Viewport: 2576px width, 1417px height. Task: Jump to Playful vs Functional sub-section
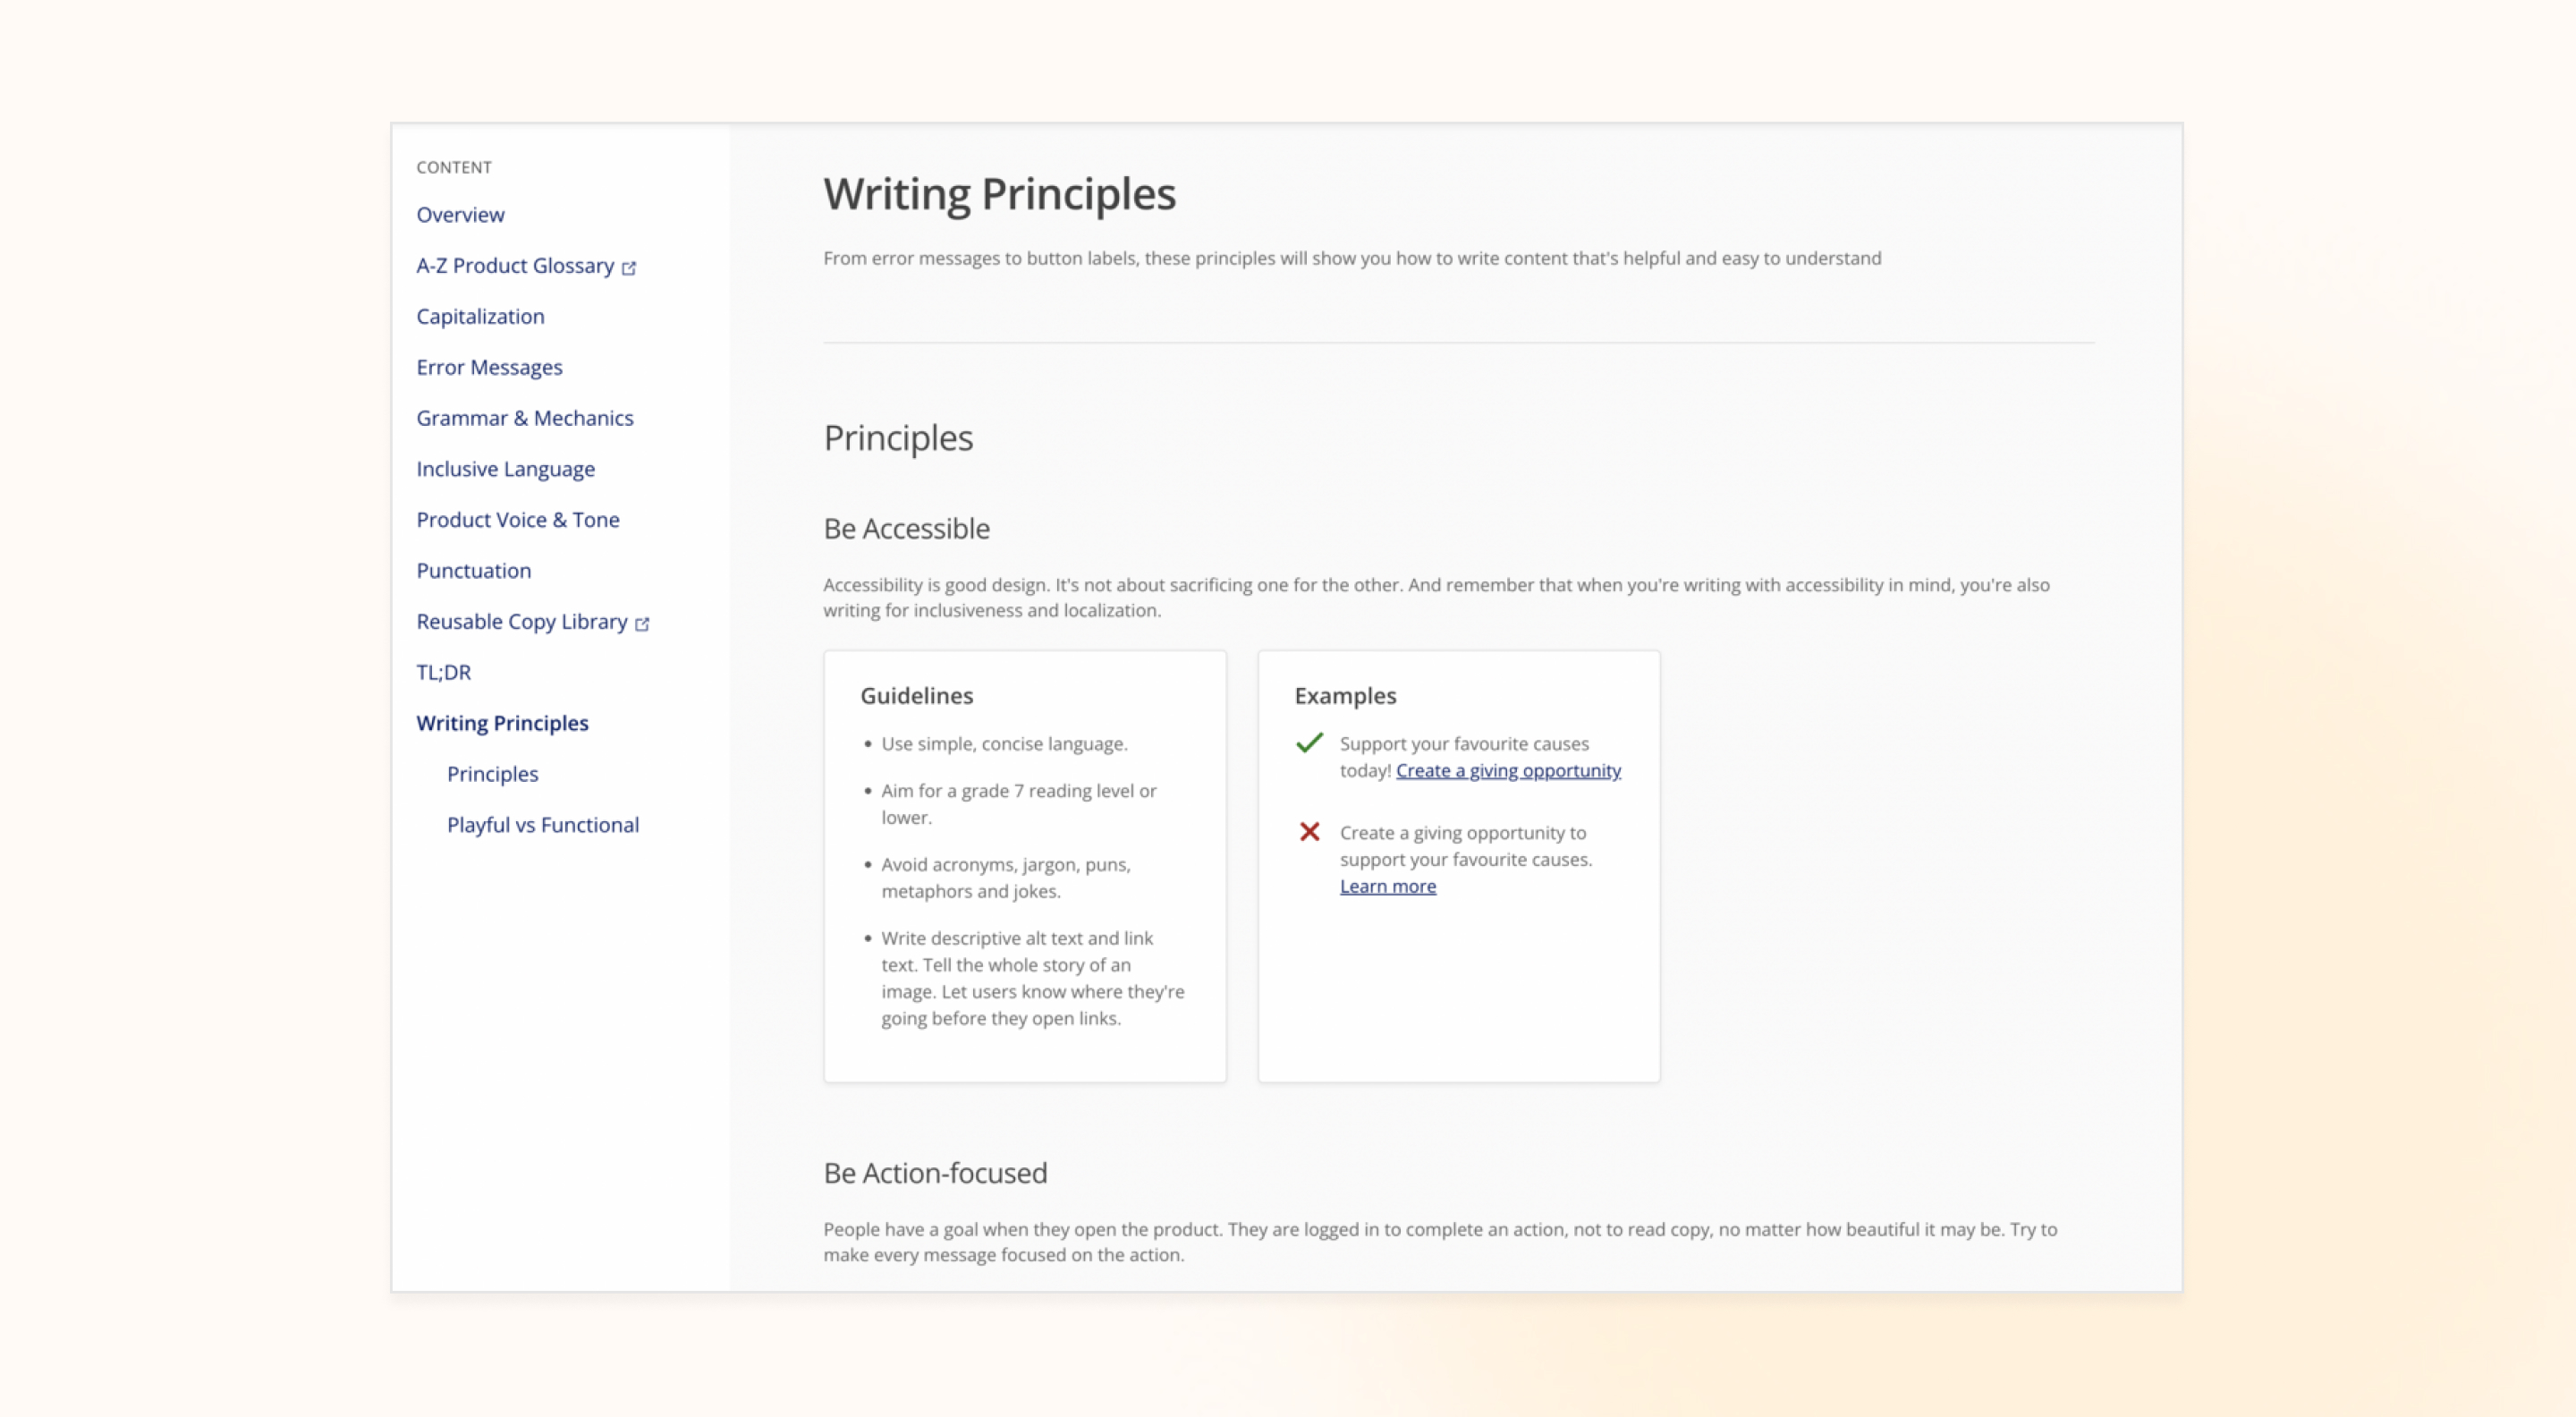pyautogui.click(x=542, y=825)
